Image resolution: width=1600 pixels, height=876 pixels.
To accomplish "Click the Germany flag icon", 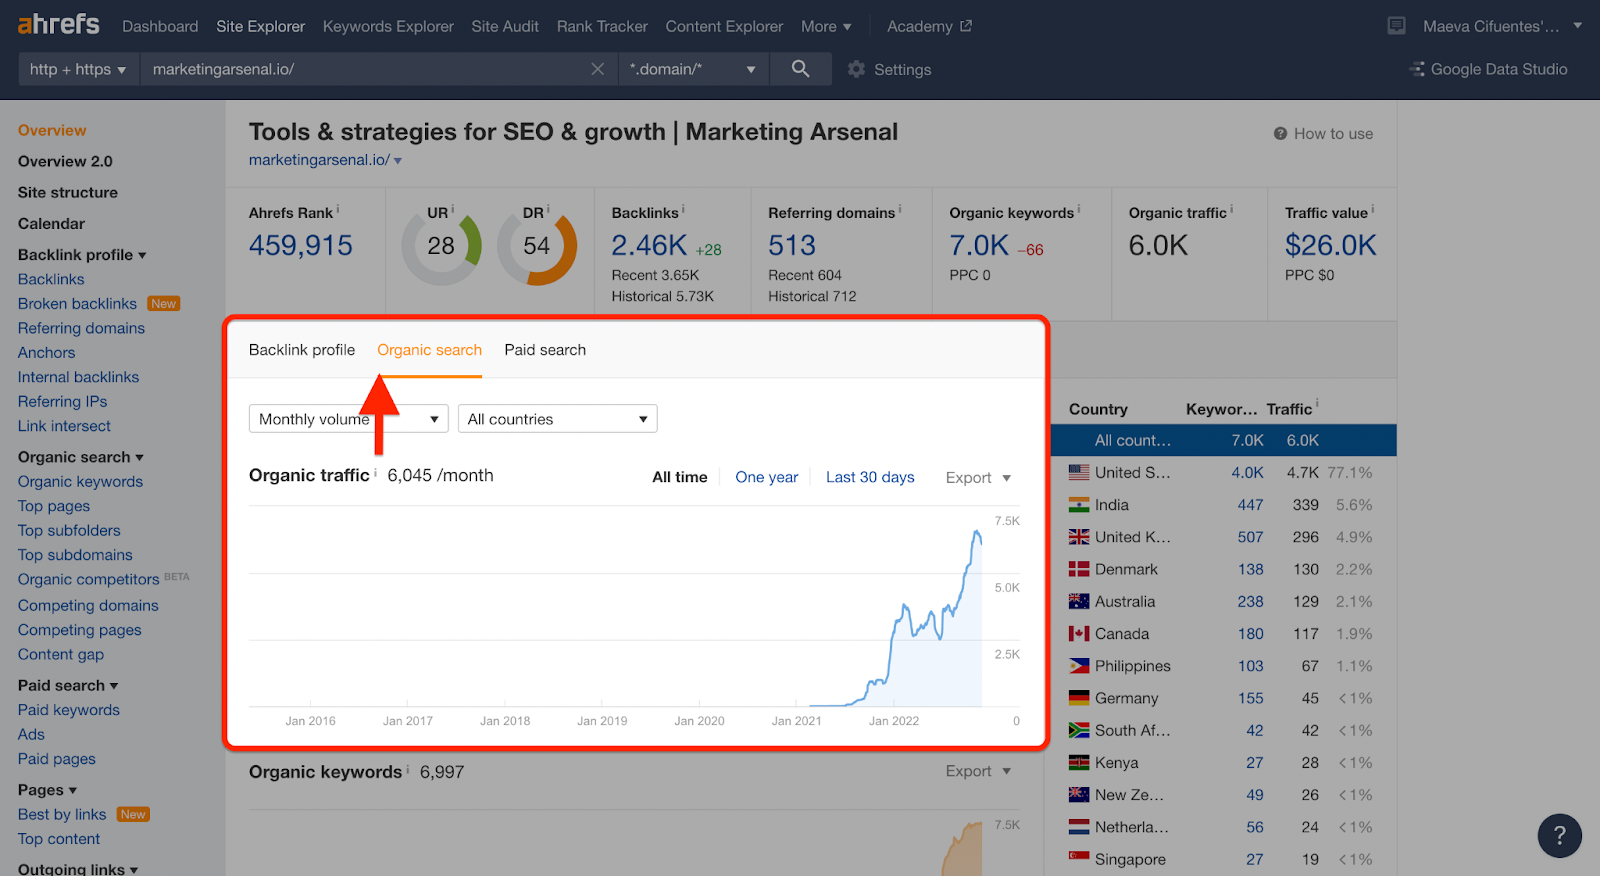I will tap(1079, 698).
